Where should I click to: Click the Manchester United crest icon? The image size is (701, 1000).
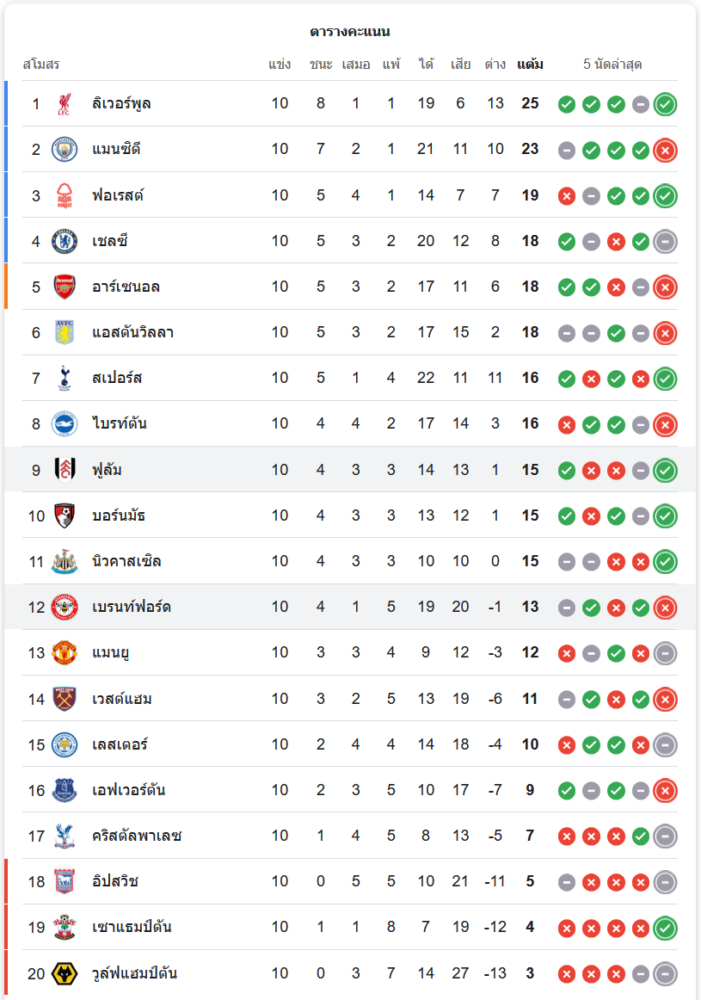point(64,653)
